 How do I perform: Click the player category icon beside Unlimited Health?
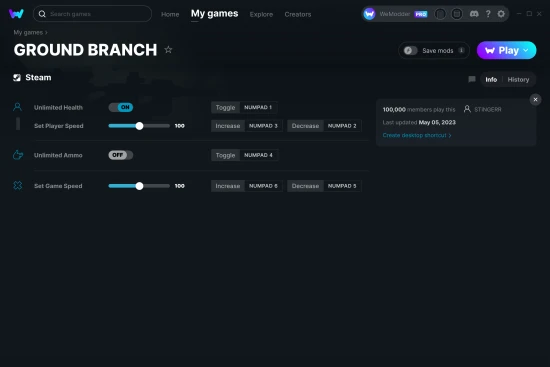tap(17, 107)
